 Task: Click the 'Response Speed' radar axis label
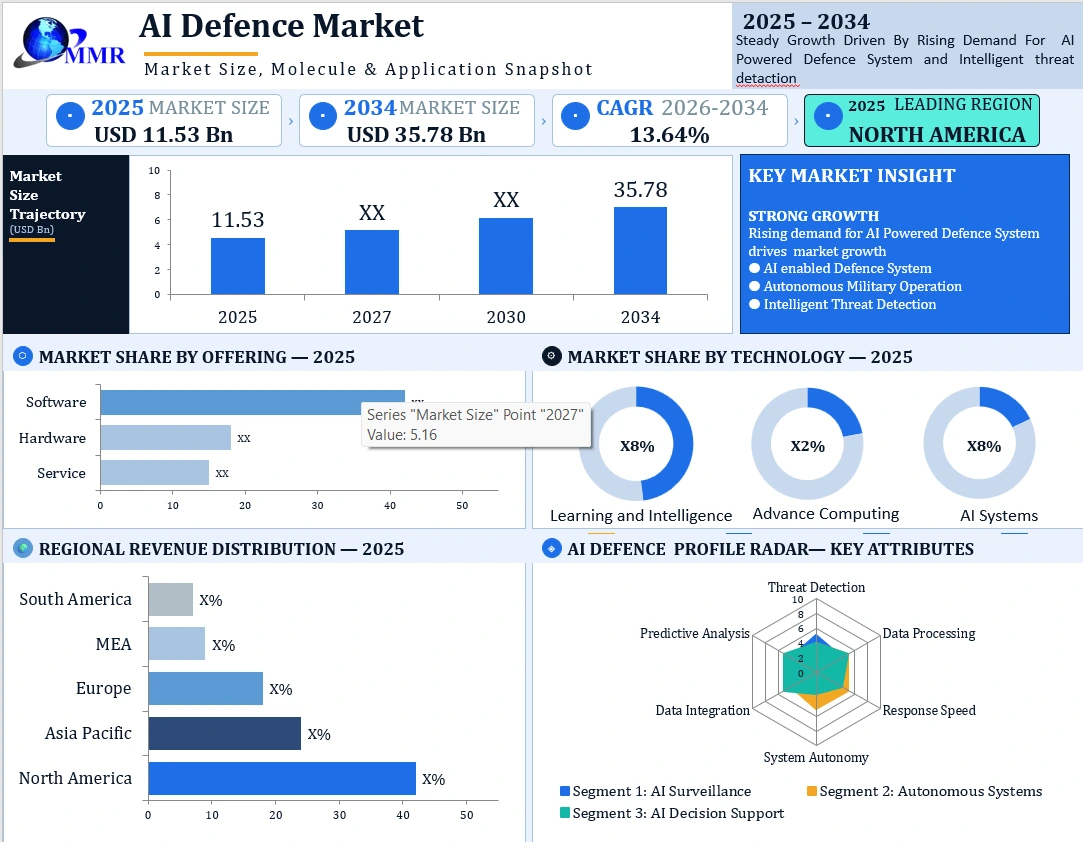coord(929,710)
